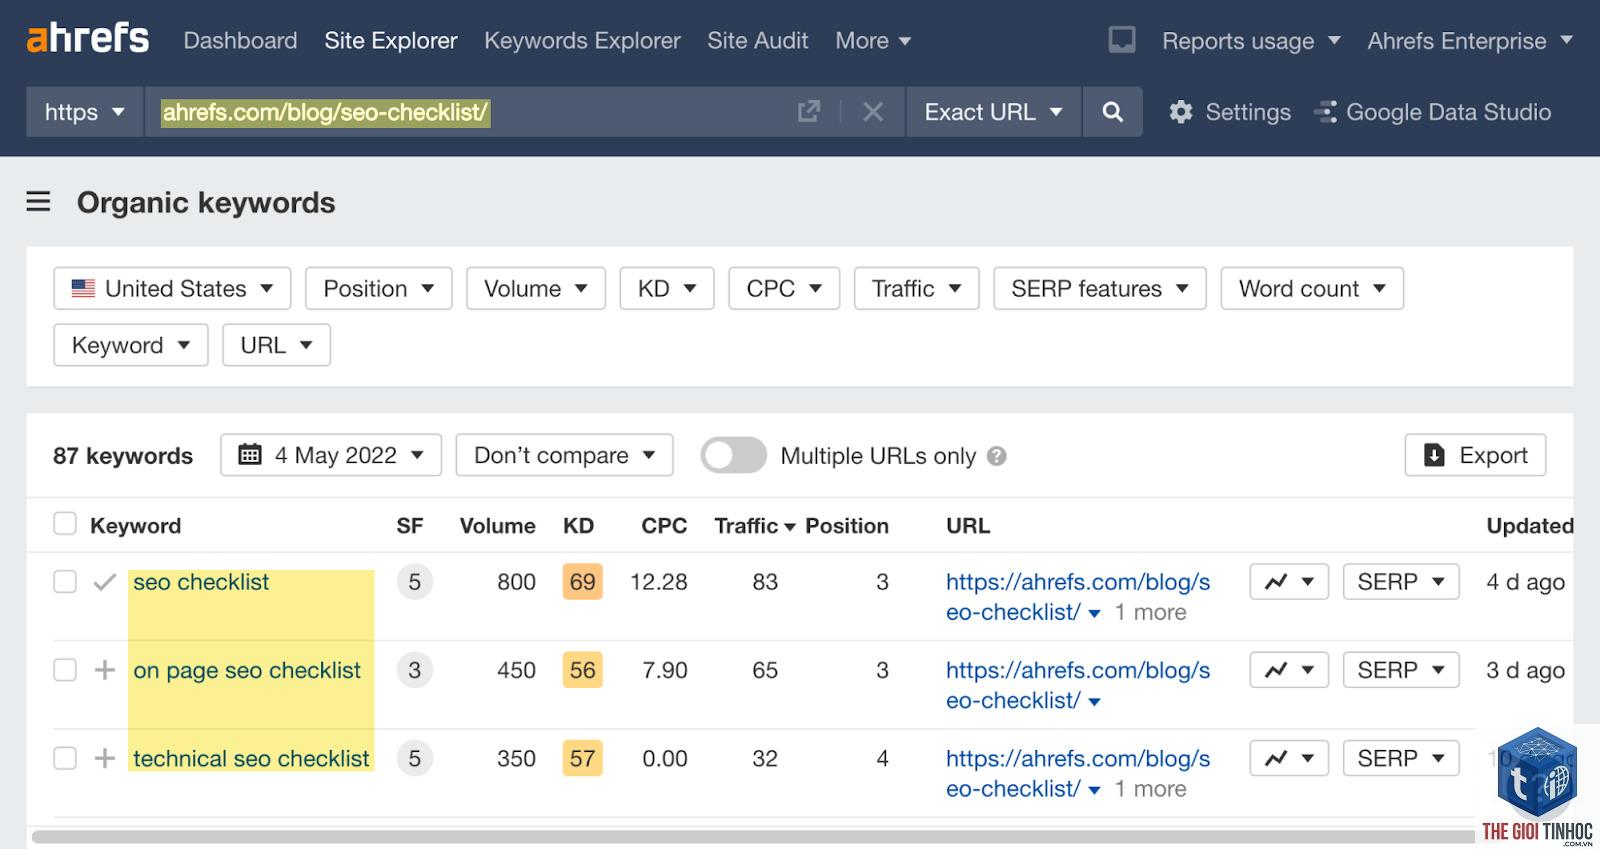The image size is (1600, 849).
Task: Click KD 69 badge for seo checklist
Action: click(x=582, y=582)
